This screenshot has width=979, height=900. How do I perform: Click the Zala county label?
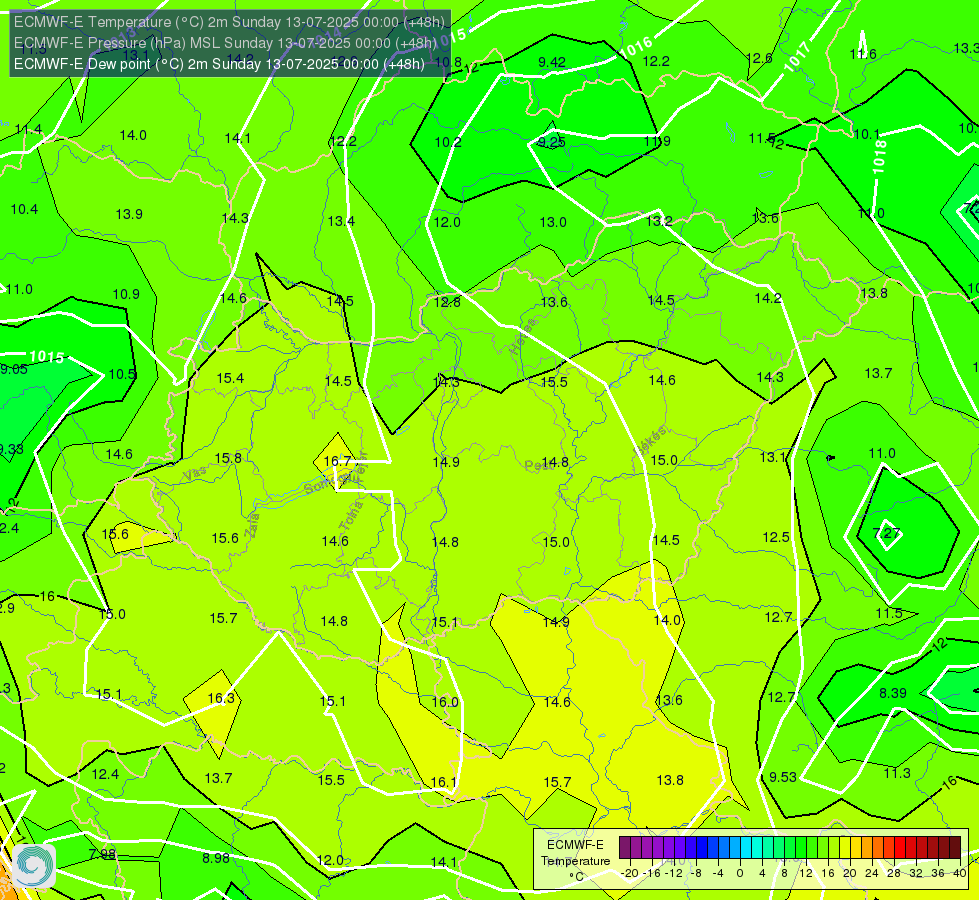pos(252,526)
